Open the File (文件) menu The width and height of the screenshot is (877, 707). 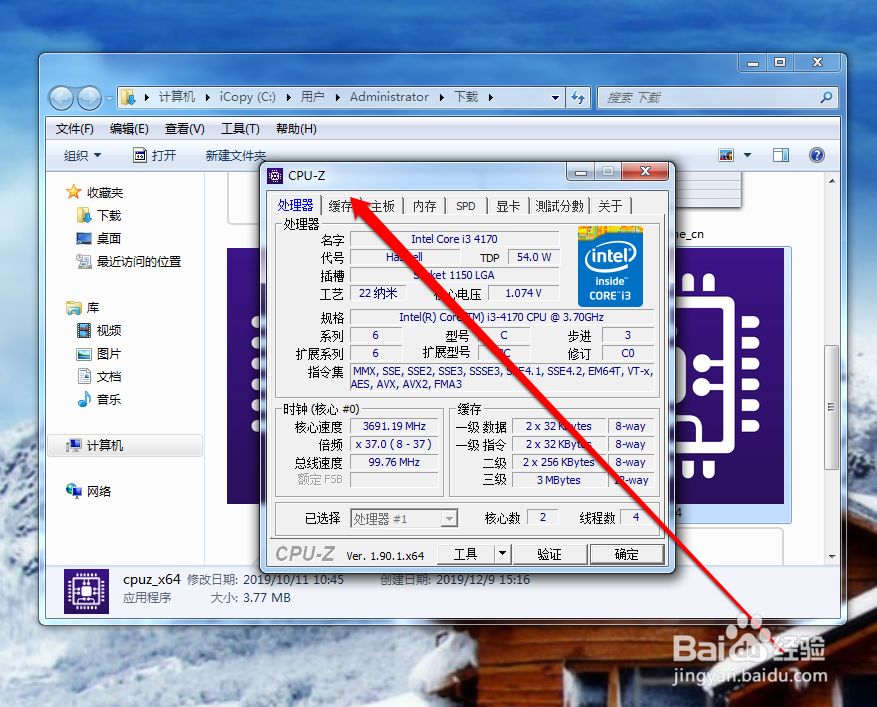74,129
